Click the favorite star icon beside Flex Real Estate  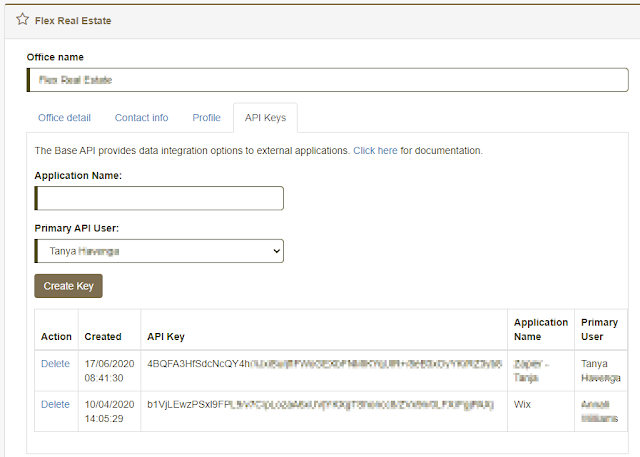click(22, 20)
